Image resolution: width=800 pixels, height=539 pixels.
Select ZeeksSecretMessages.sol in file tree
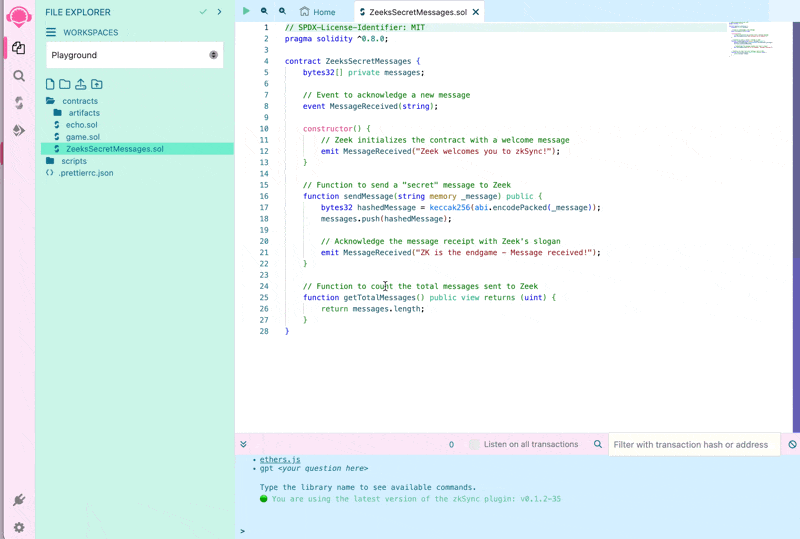137,149
